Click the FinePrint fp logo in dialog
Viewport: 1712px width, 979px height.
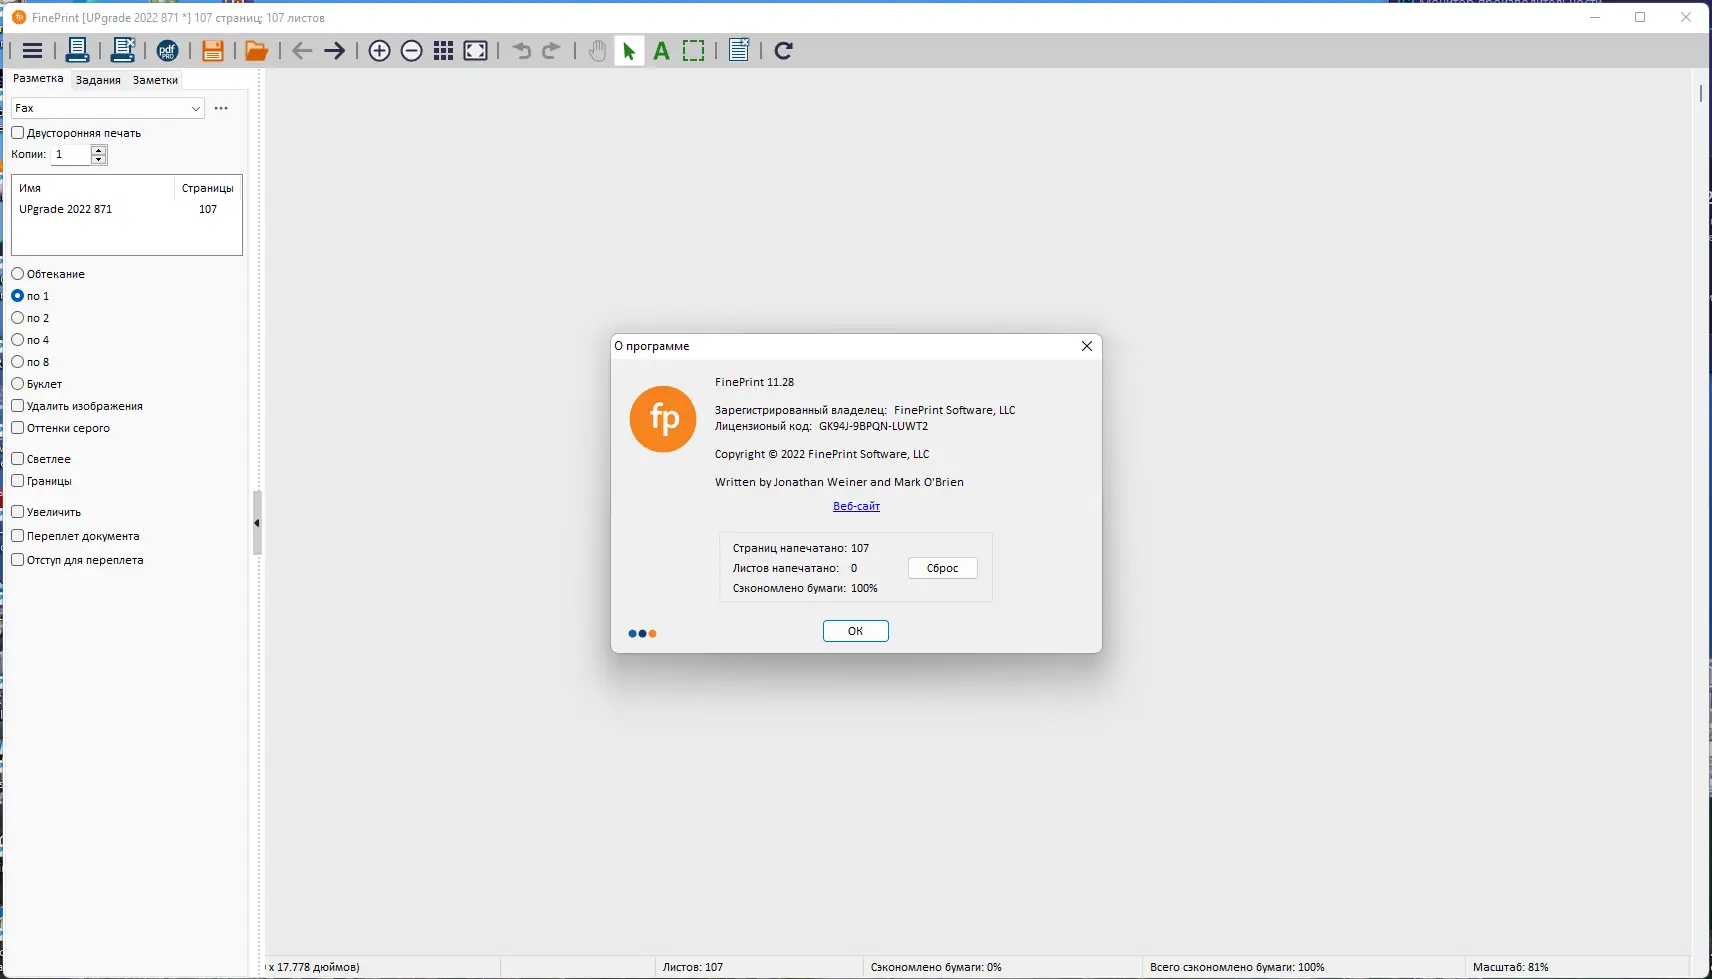[663, 419]
